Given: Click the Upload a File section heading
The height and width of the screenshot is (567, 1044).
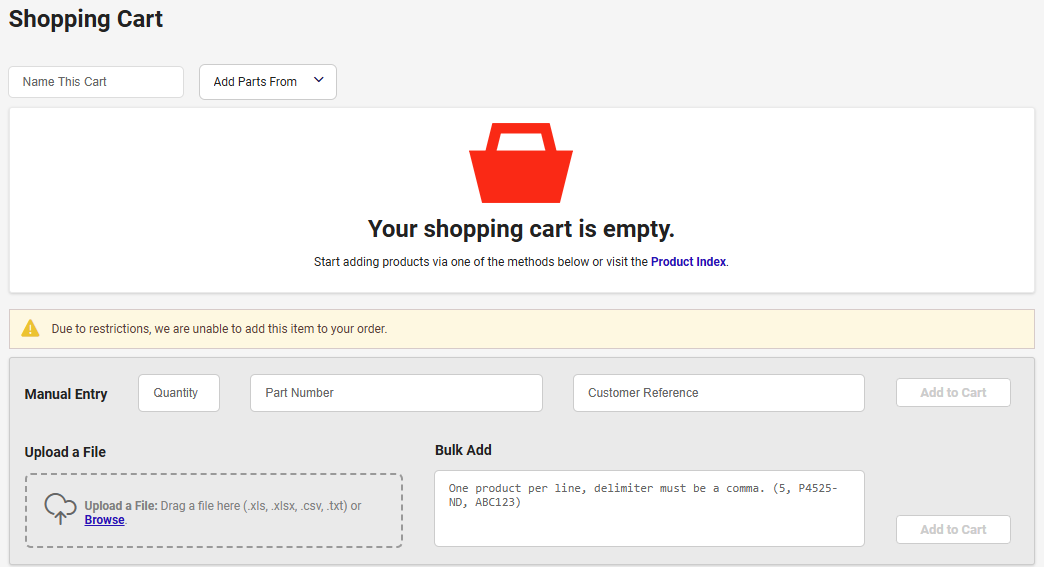Looking at the screenshot, I should click(65, 452).
